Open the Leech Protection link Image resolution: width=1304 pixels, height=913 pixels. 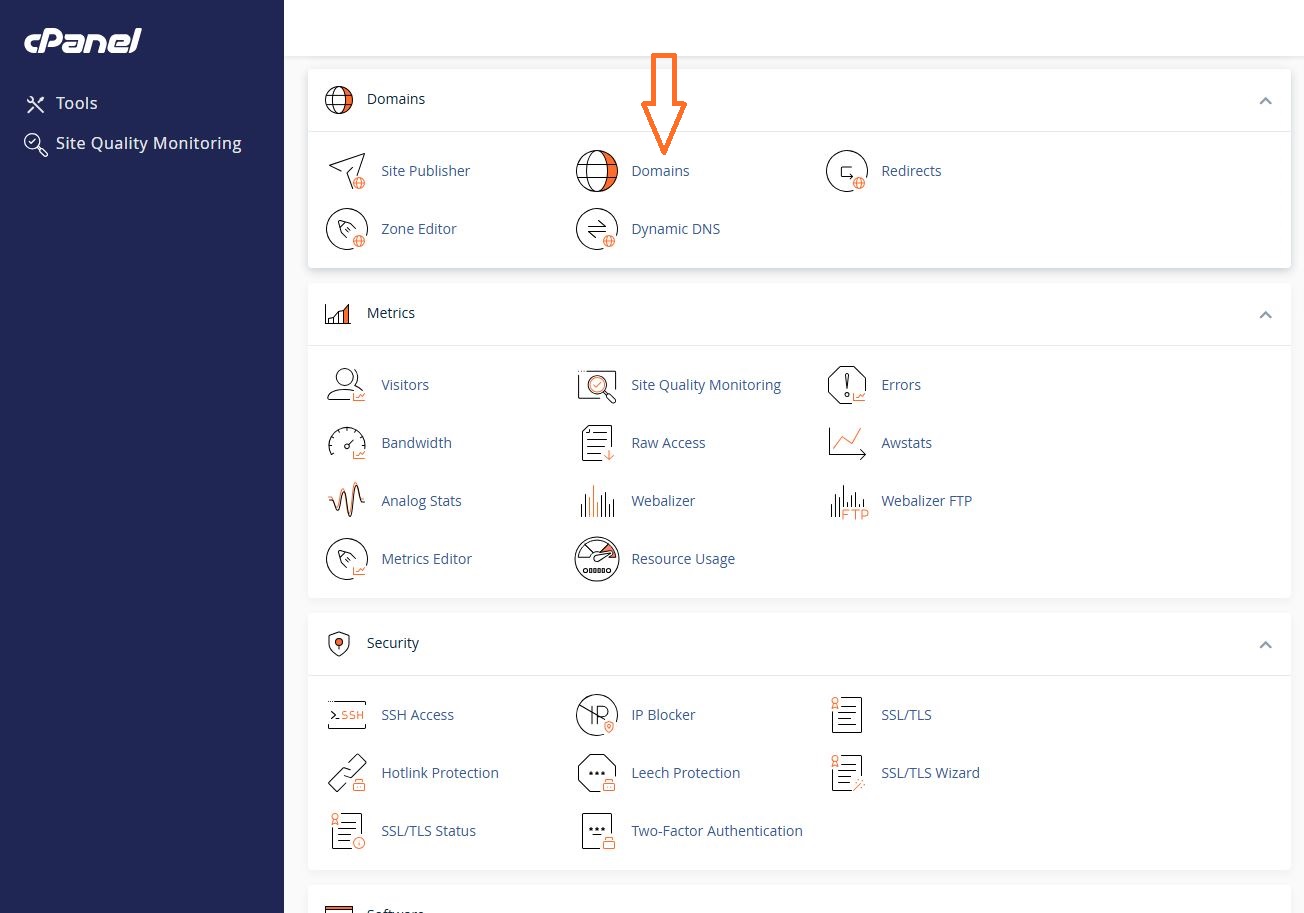tap(685, 773)
